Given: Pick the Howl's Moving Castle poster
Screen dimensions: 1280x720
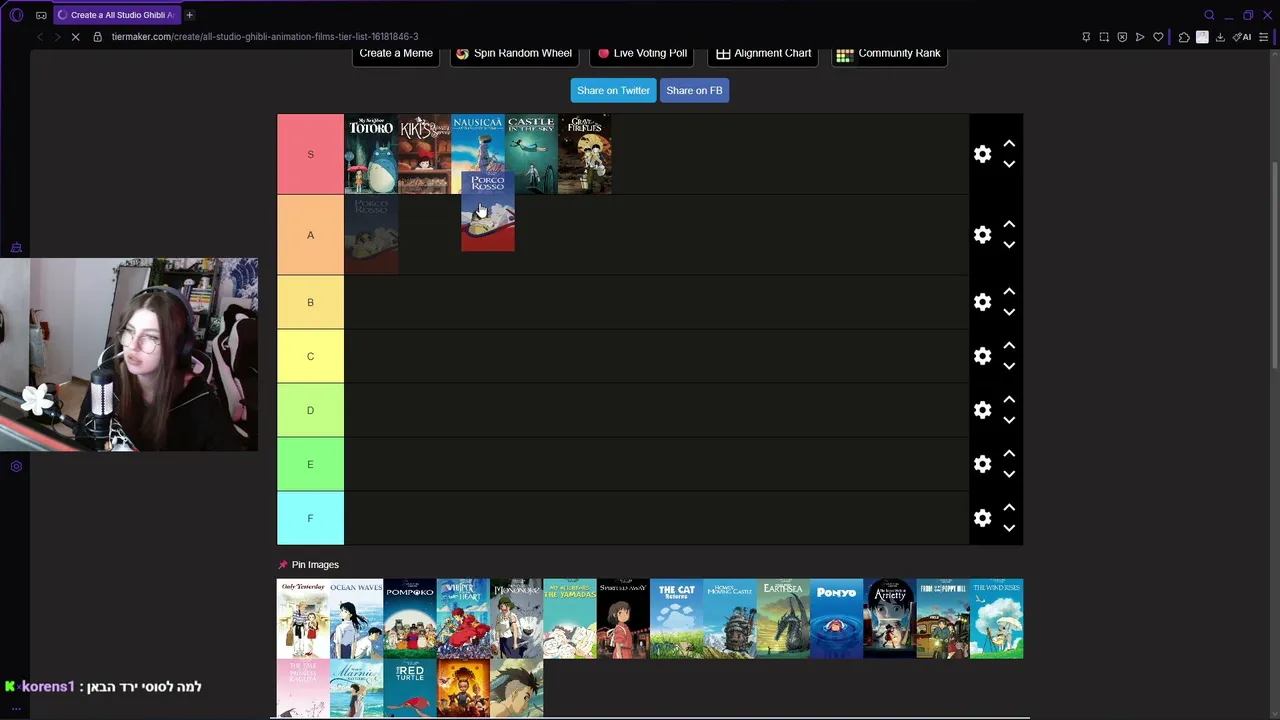Looking at the screenshot, I should coord(730,619).
